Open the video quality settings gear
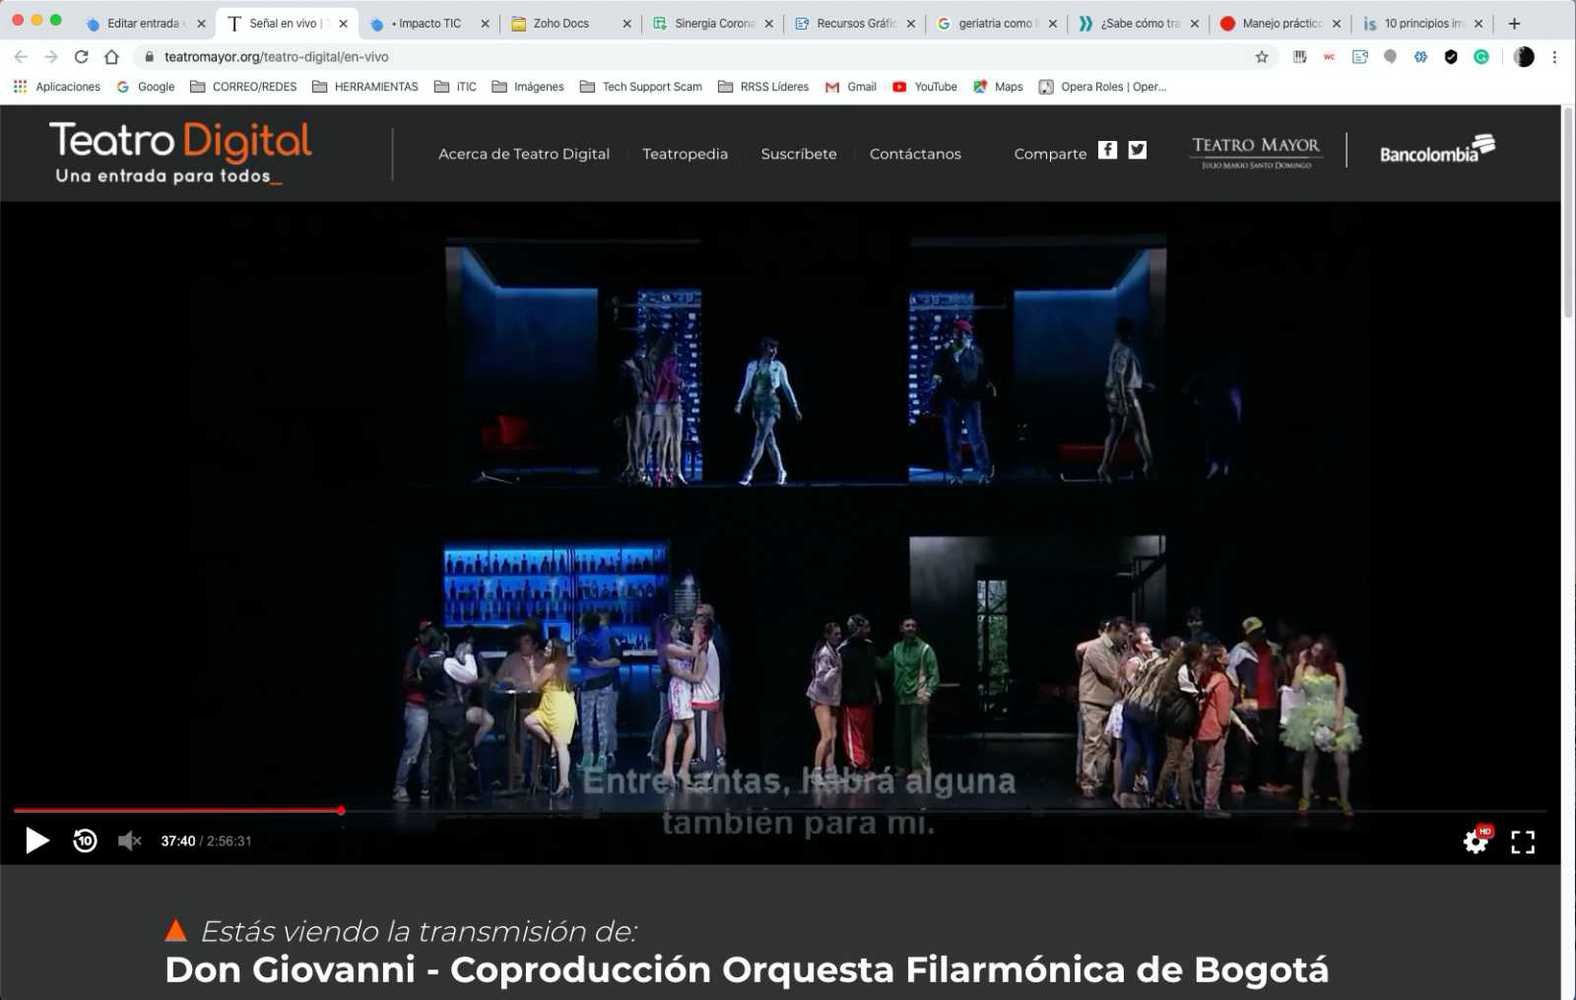The height and width of the screenshot is (1000, 1576). tap(1476, 841)
